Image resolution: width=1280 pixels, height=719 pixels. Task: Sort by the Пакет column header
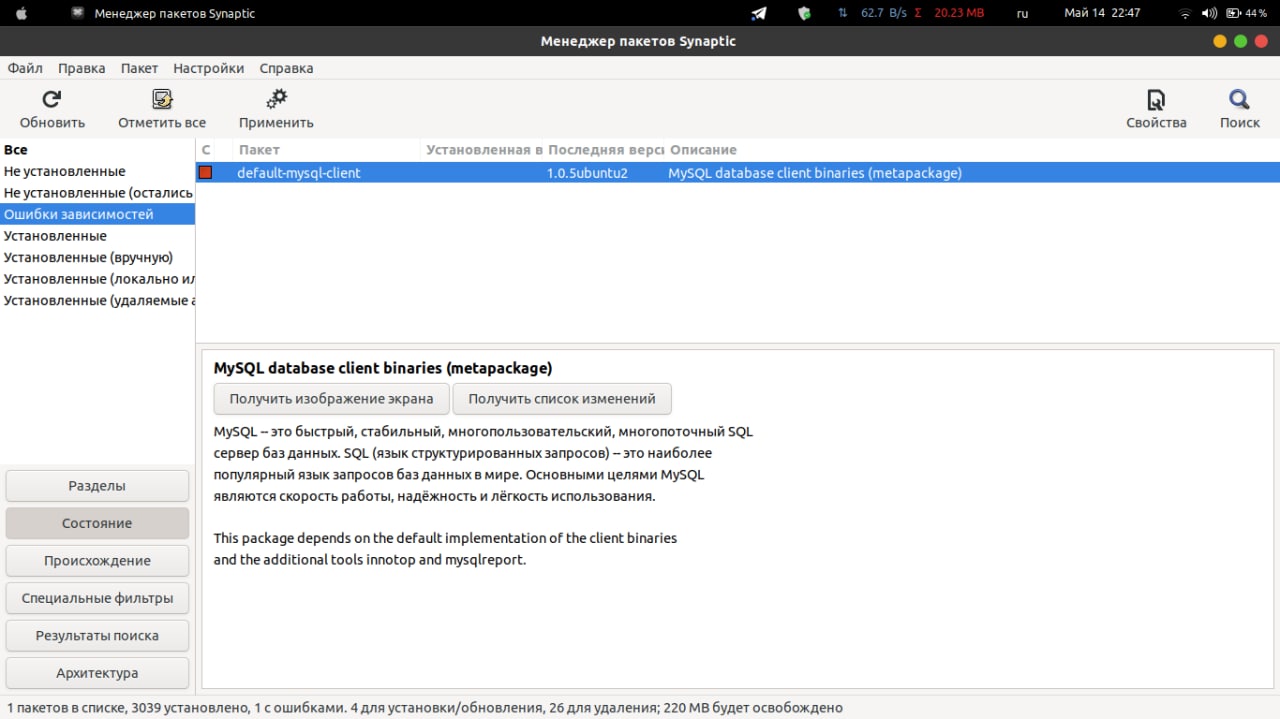[x=326, y=150]
